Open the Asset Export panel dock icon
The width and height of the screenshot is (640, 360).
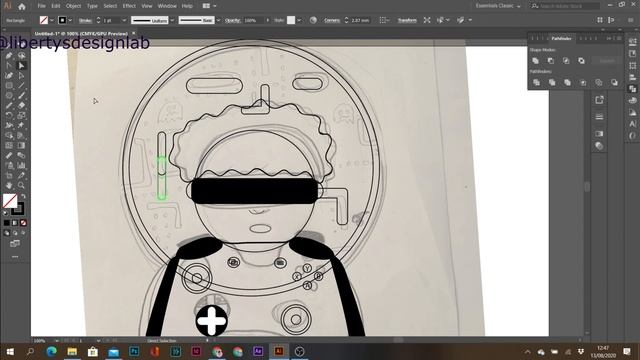coord(599,100)
